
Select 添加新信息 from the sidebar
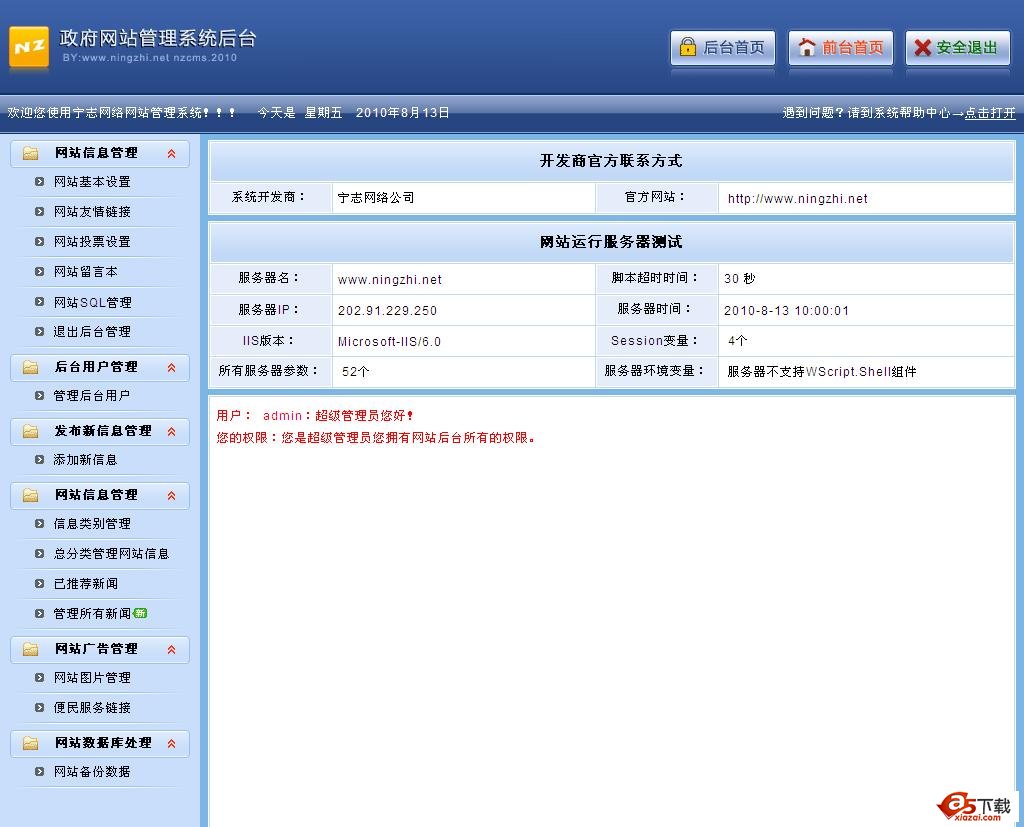point(85,460)
